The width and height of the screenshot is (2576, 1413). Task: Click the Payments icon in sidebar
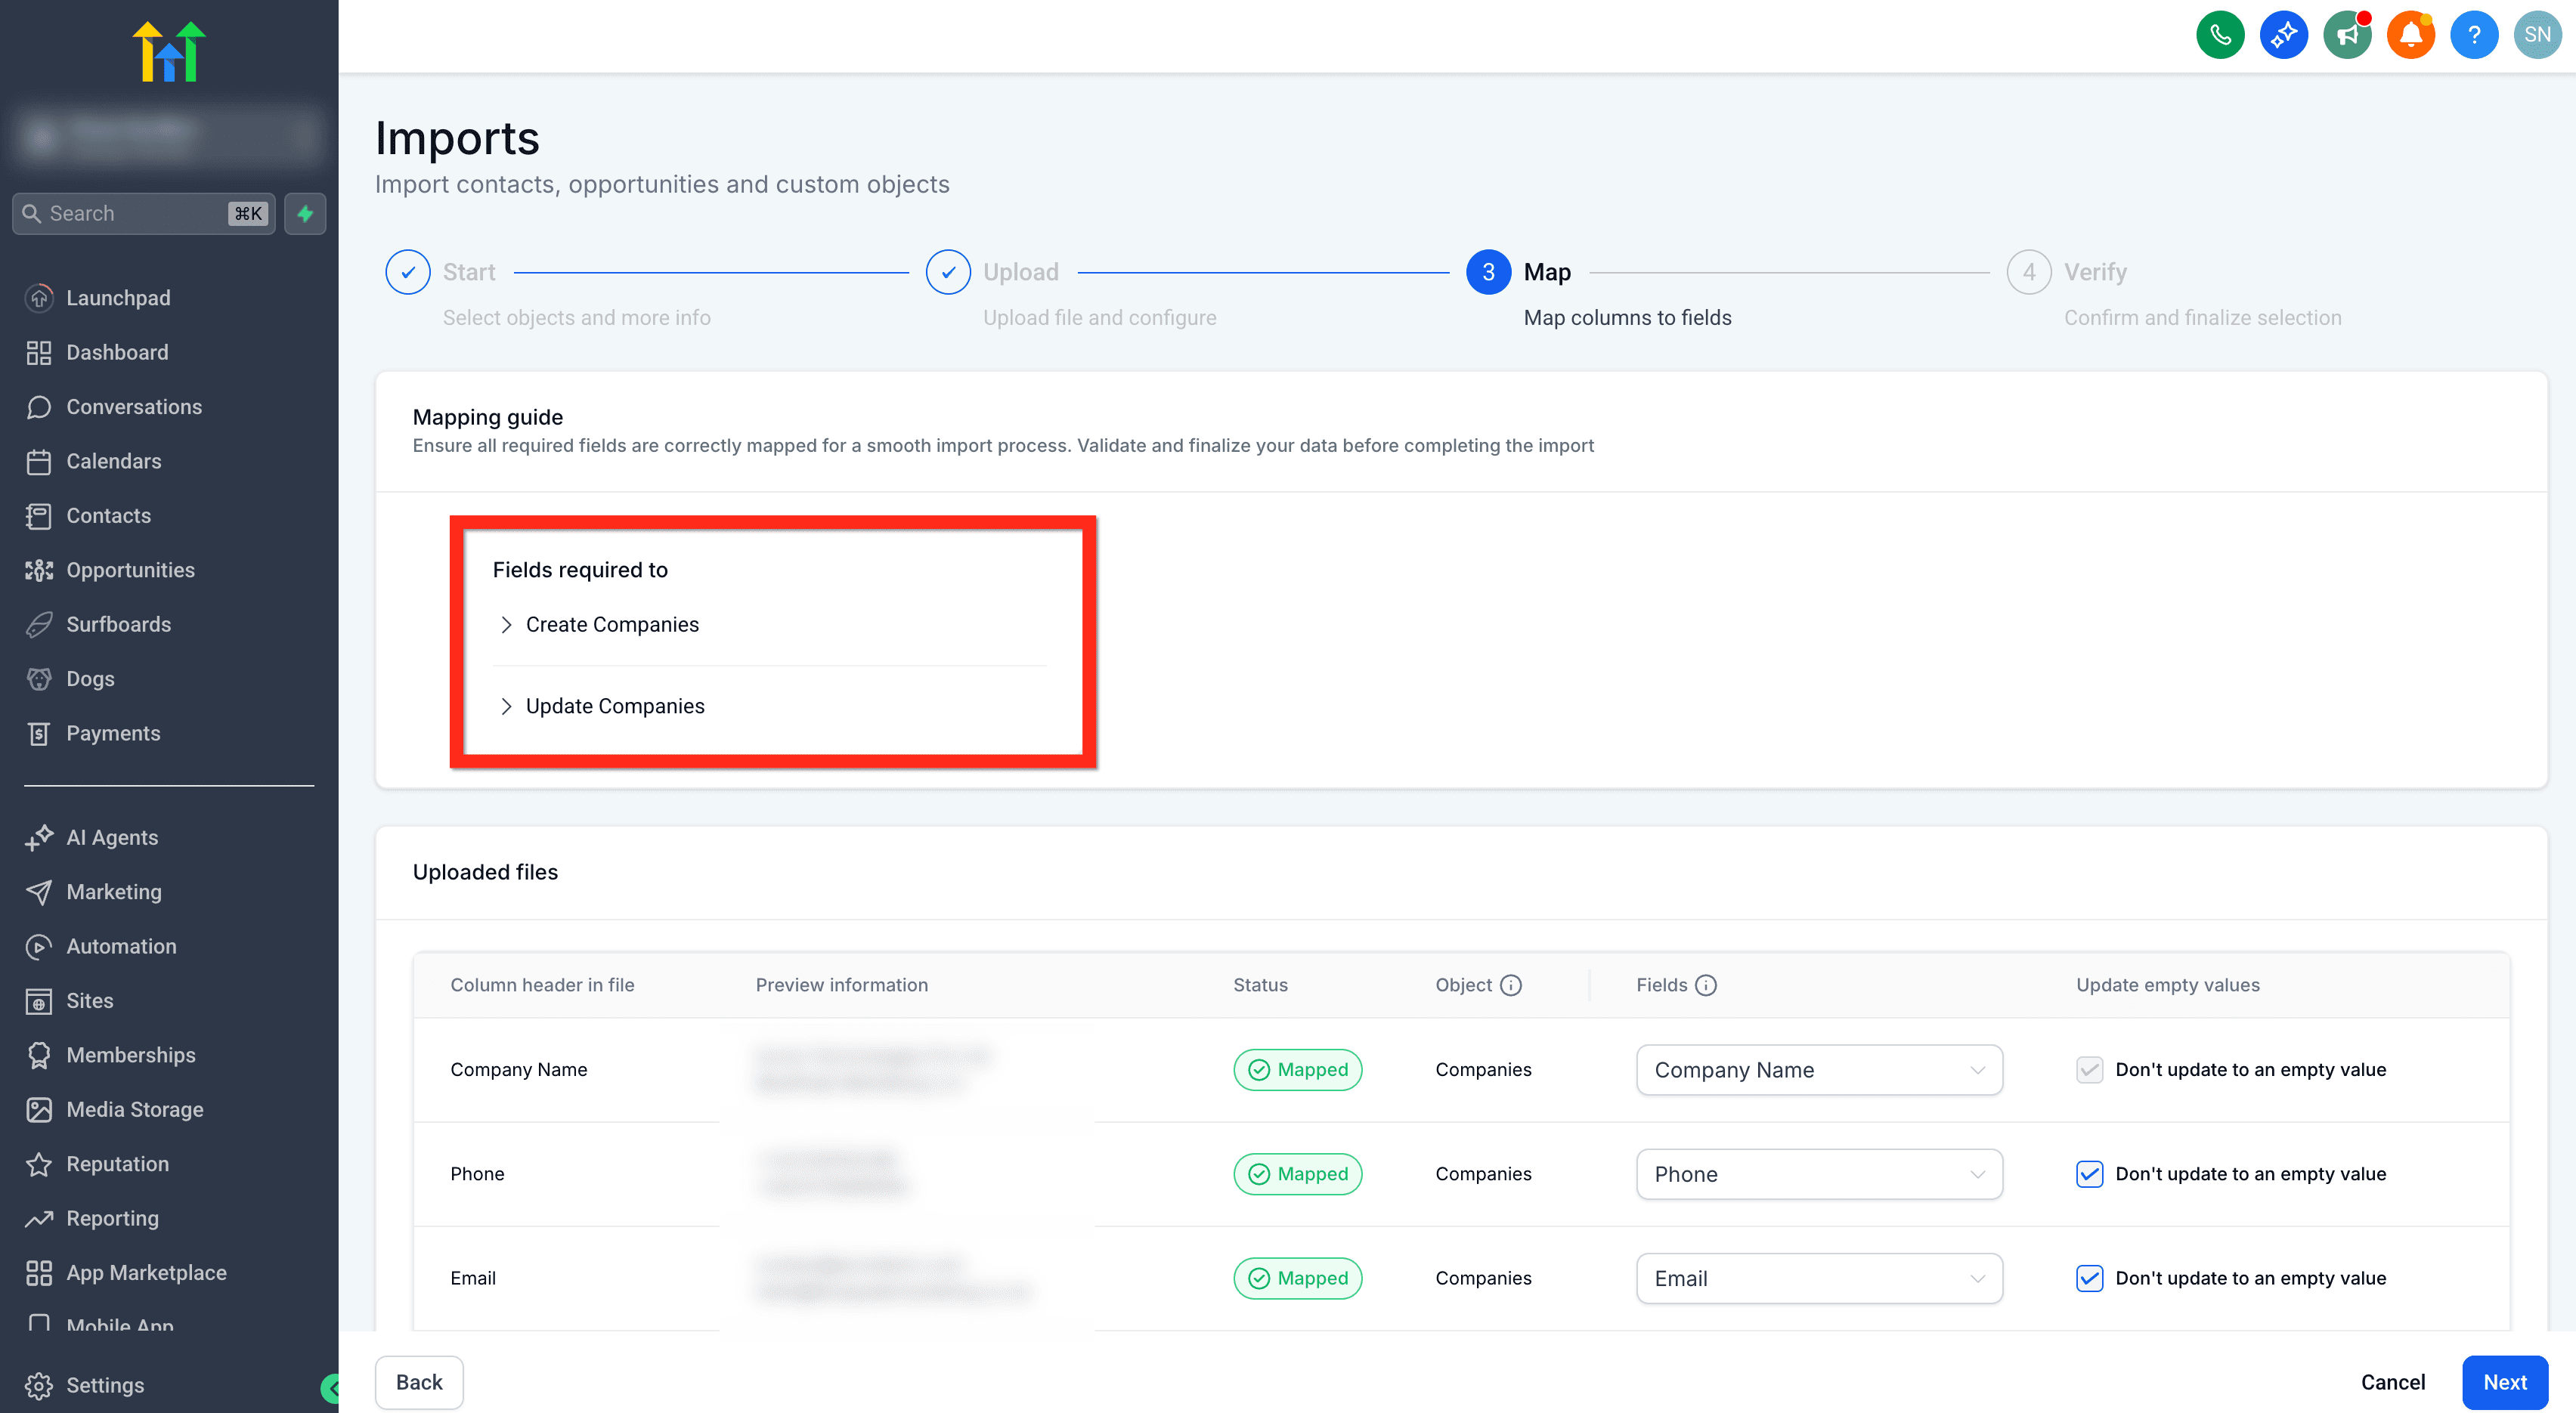click(x=39, y=733)
